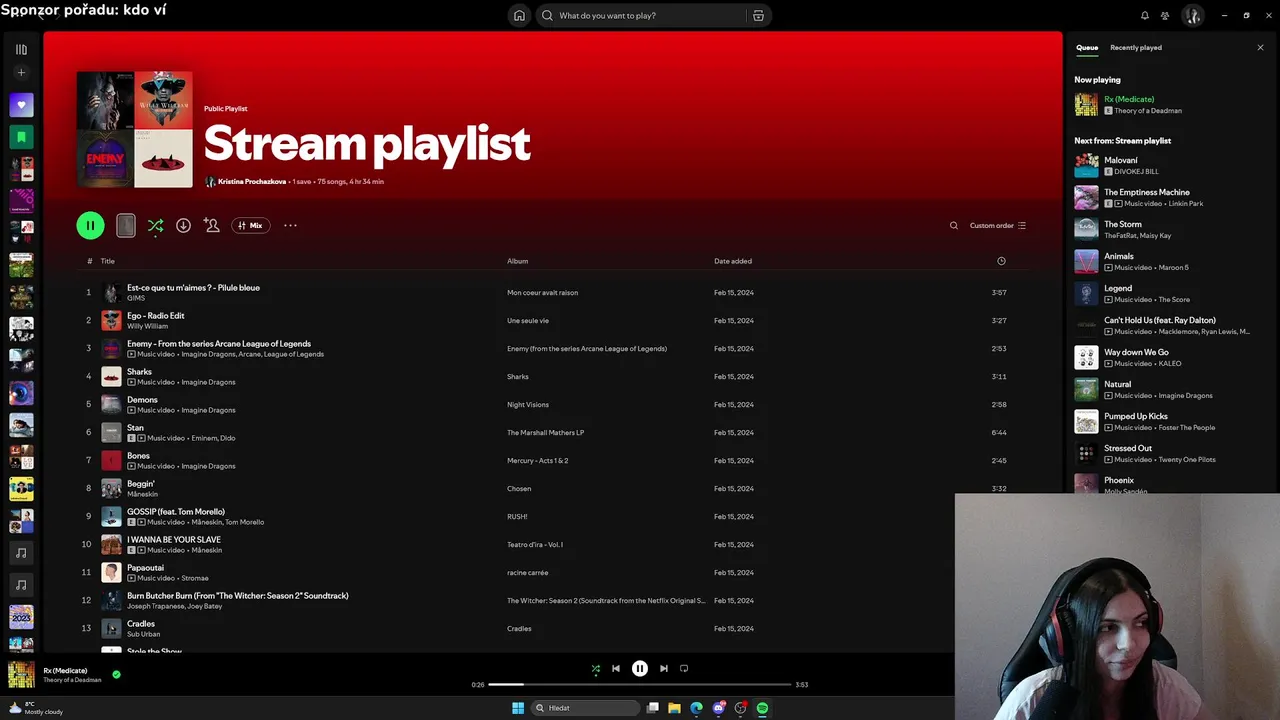Screen dimensions: 1280x720
Task: Select the Queue tab
Action: tap(1087, 48)
